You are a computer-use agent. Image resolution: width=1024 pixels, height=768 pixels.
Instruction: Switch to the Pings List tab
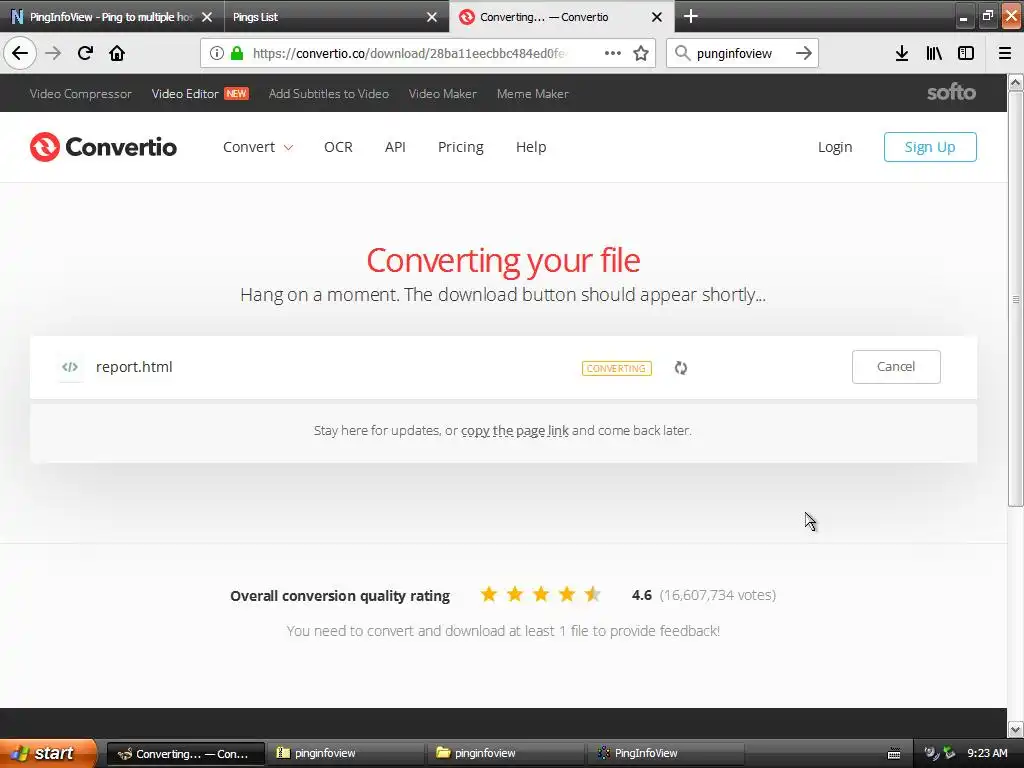click(x=336, y=17)
